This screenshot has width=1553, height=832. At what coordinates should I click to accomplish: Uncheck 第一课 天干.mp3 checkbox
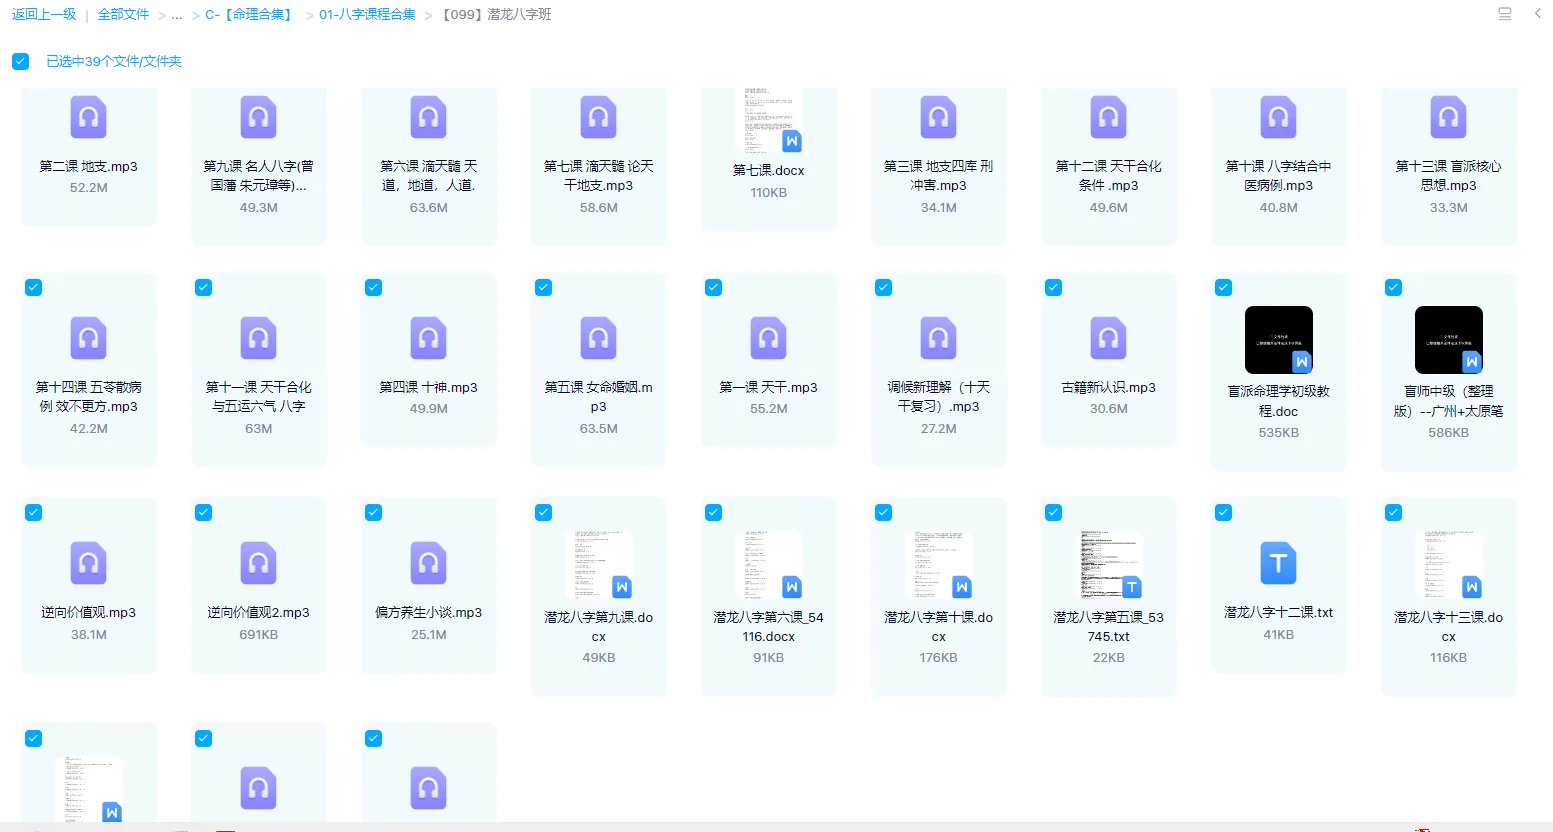tap(713, 287)
